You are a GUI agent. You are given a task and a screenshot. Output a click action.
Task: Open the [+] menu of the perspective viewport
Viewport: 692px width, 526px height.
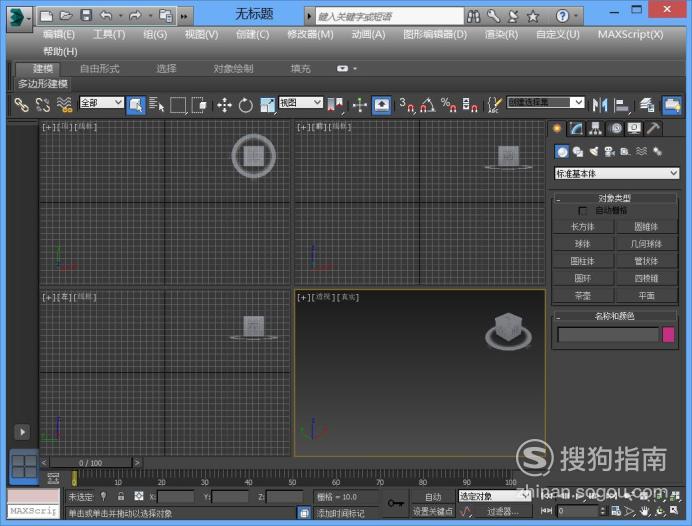[x=304, y=298]
